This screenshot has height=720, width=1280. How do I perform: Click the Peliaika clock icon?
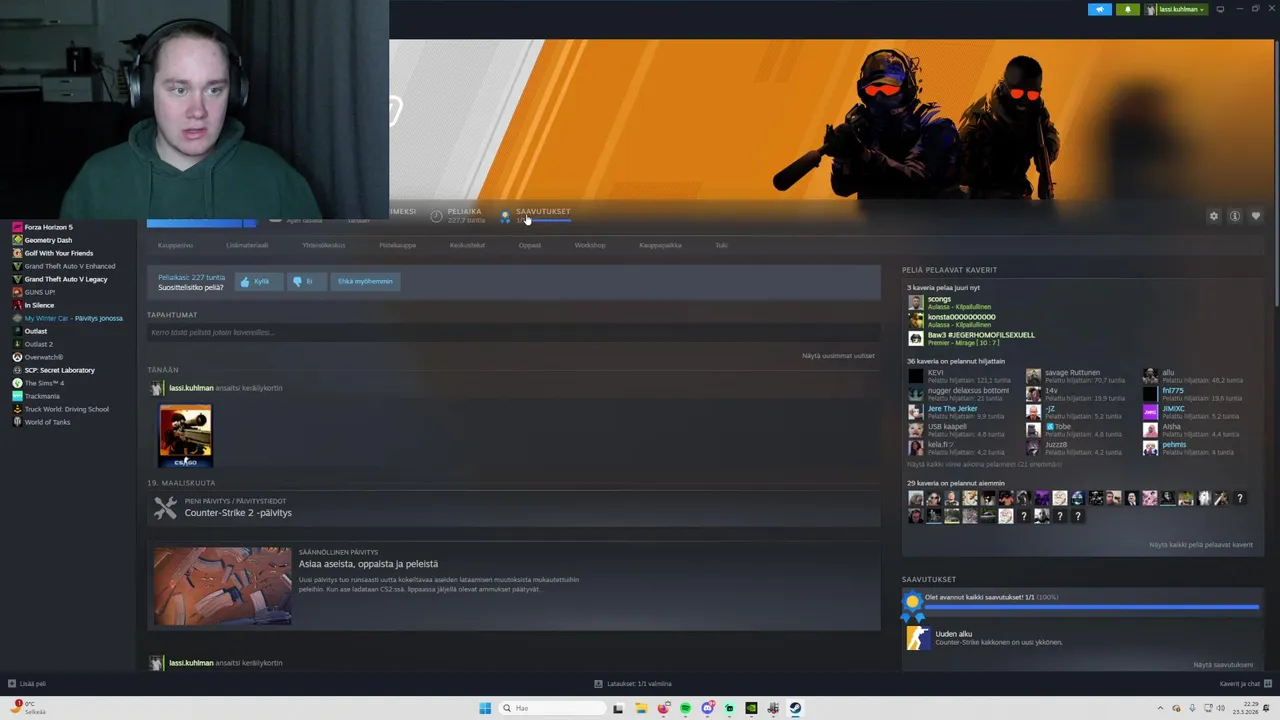coord(436,216)
